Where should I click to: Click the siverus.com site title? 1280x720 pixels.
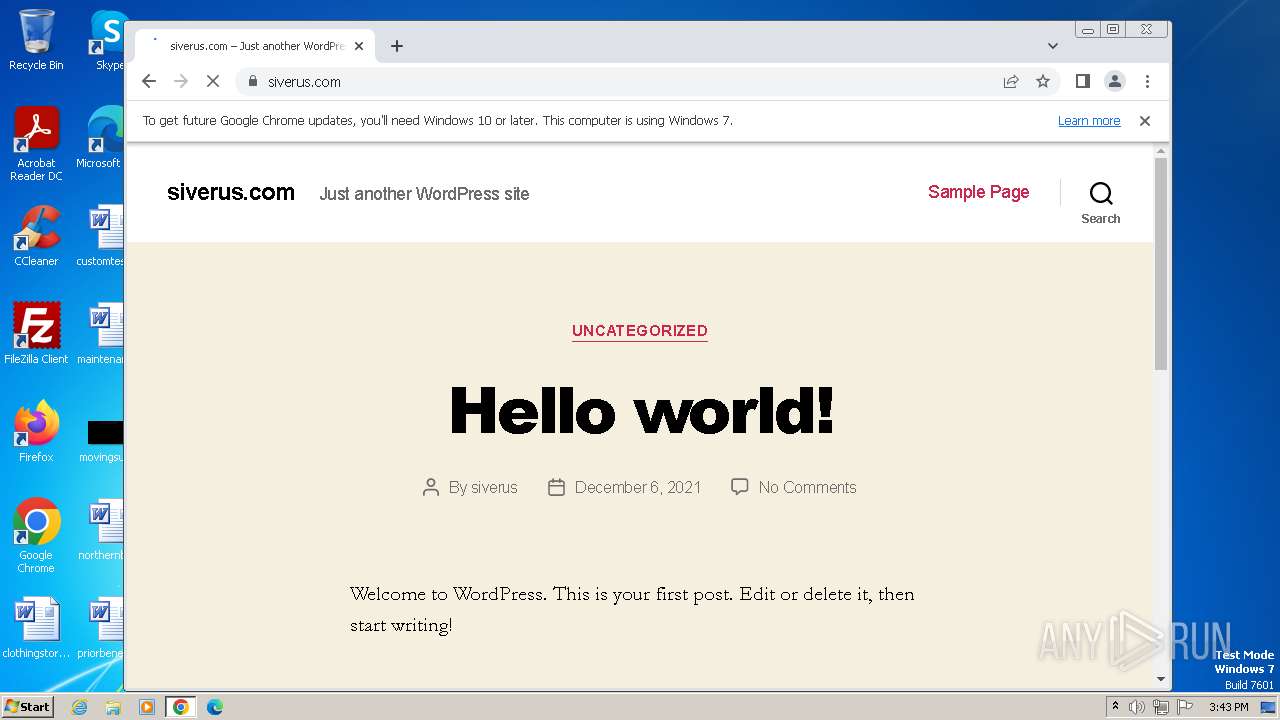pyautogui.click(x=231, y=192)
